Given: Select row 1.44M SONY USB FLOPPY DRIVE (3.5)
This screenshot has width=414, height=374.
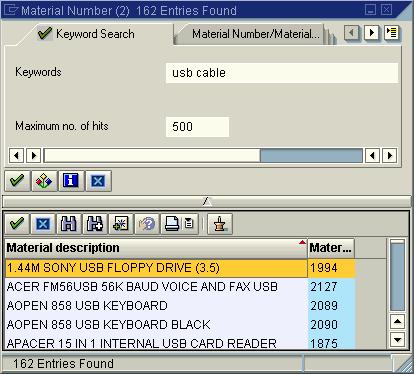Looking at the screenshot, I should (156, 268).
